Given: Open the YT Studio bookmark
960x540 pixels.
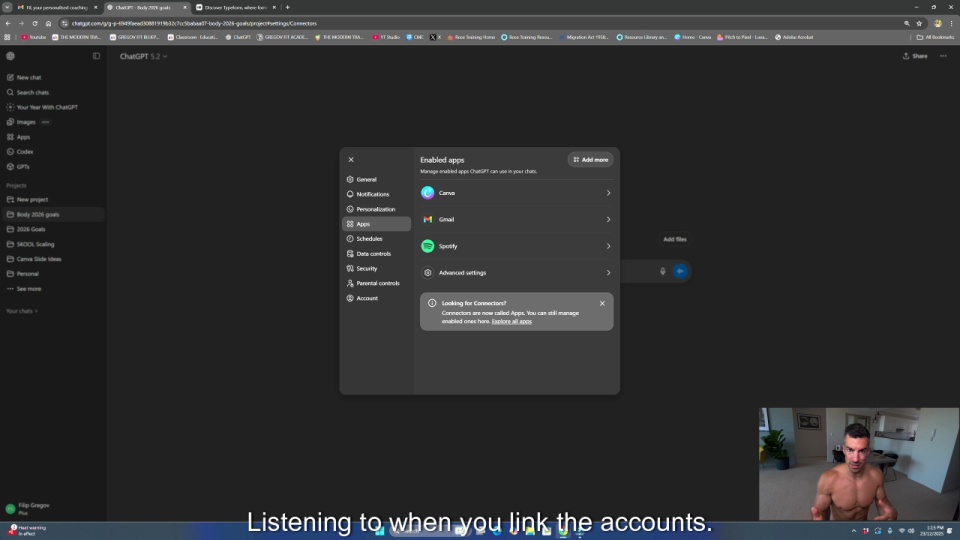Looking at the screenshot, I should [386, 37].
